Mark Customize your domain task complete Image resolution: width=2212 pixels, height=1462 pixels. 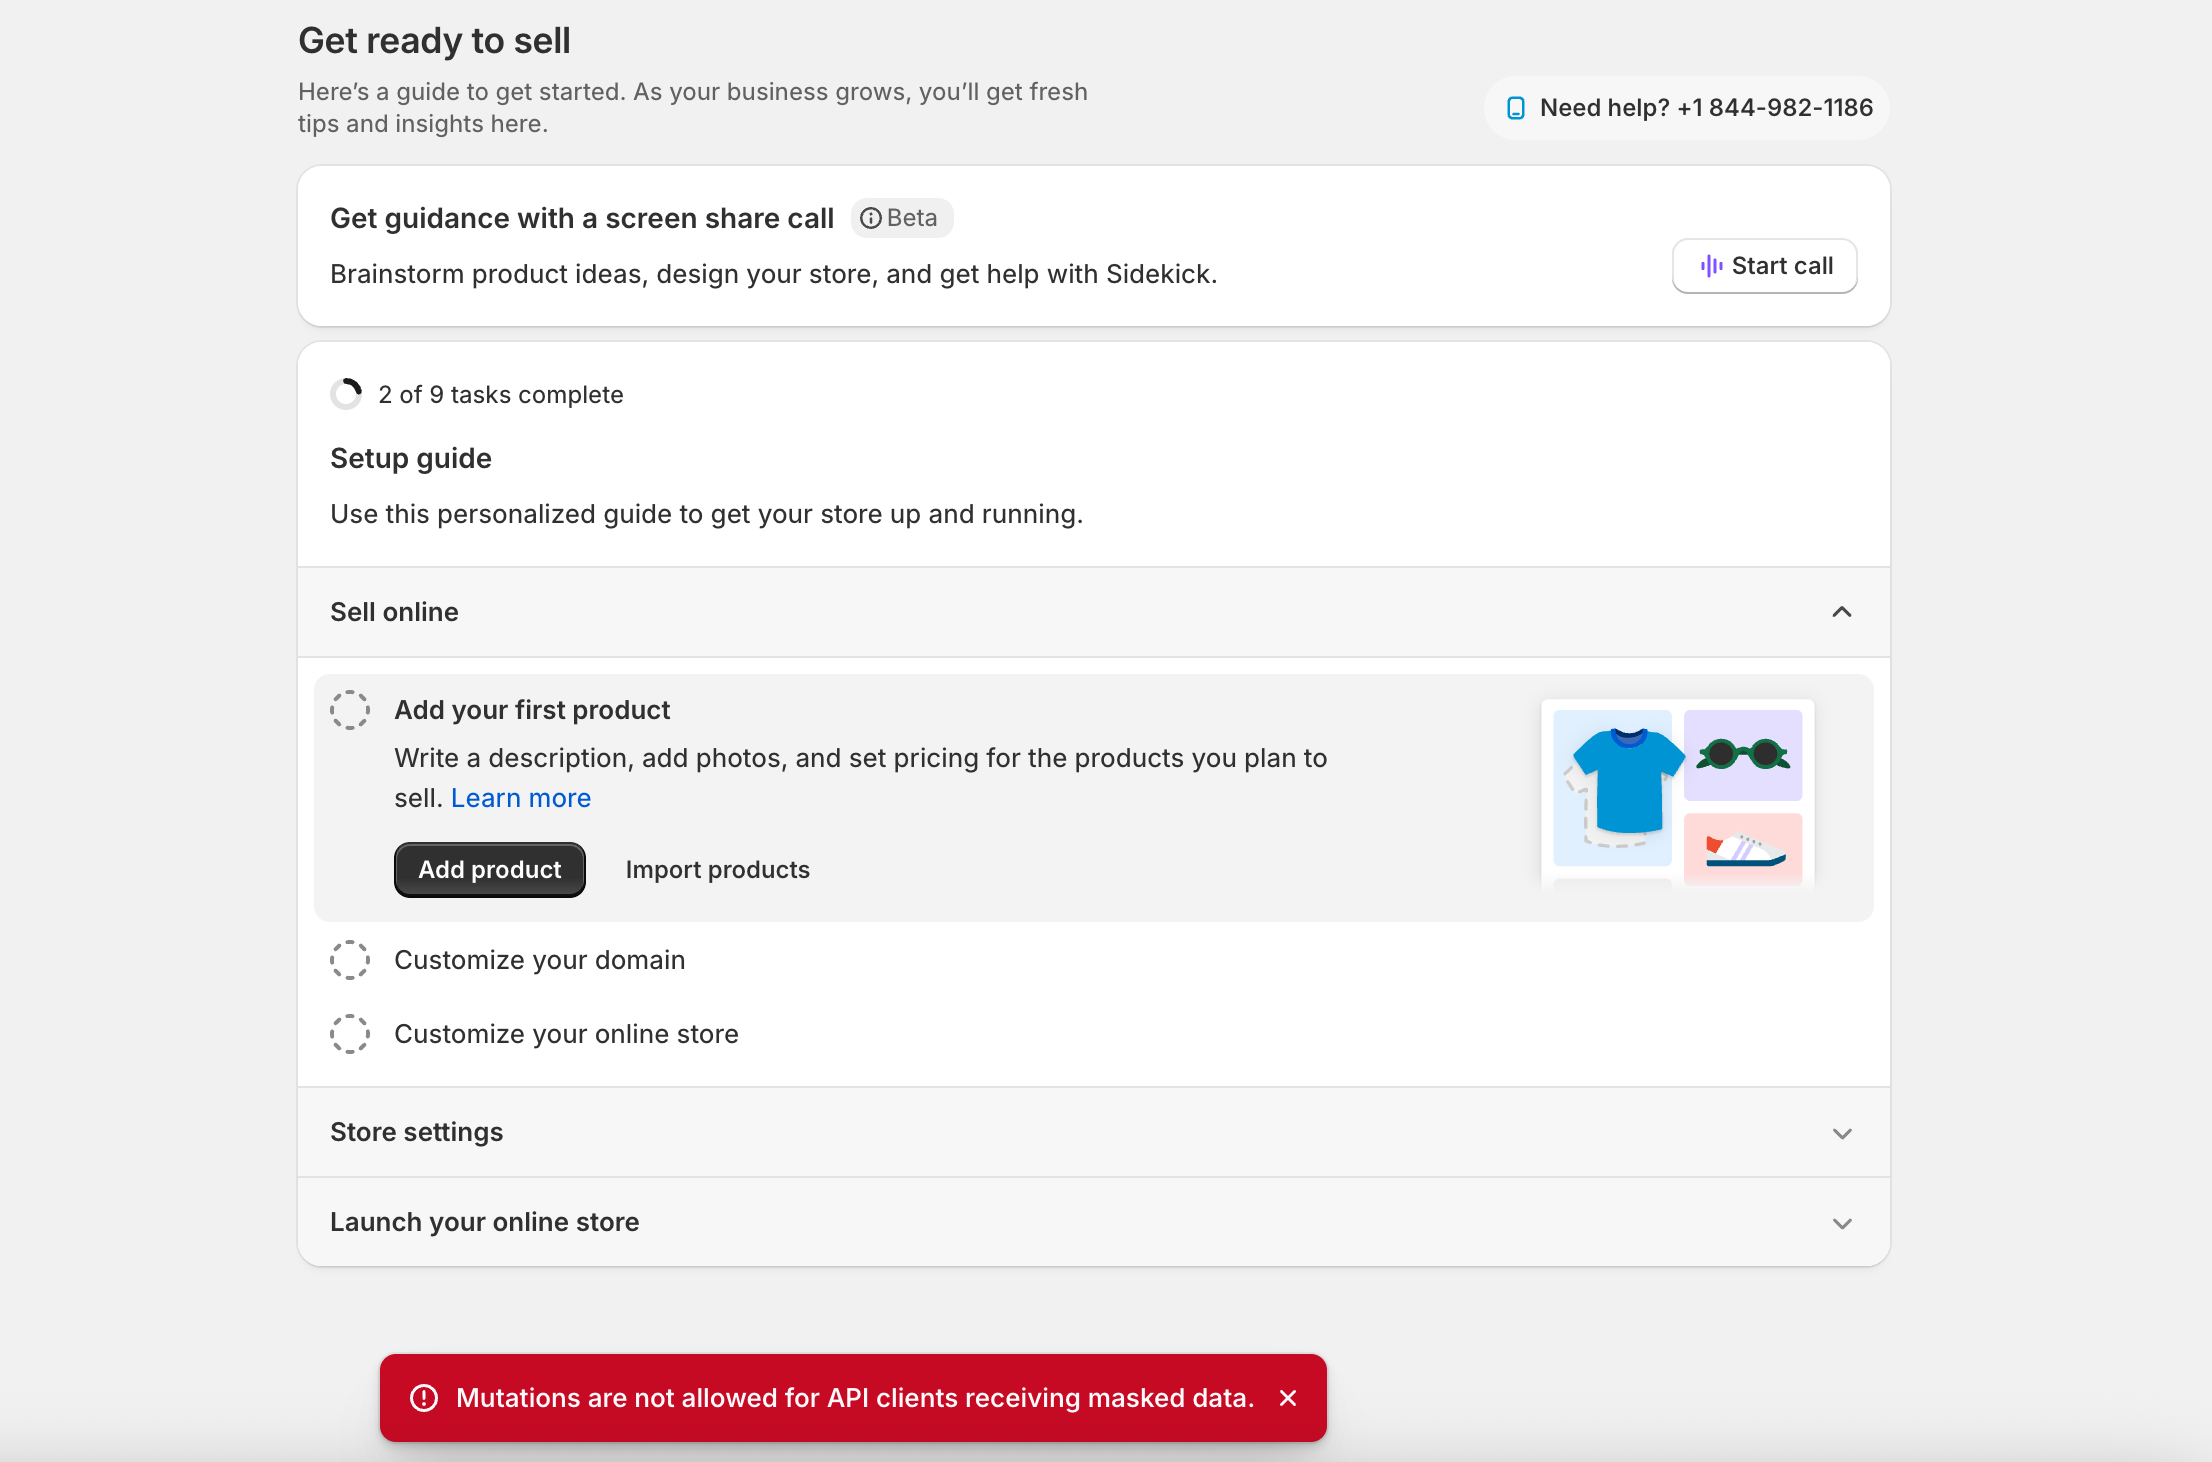coord(350,960)
